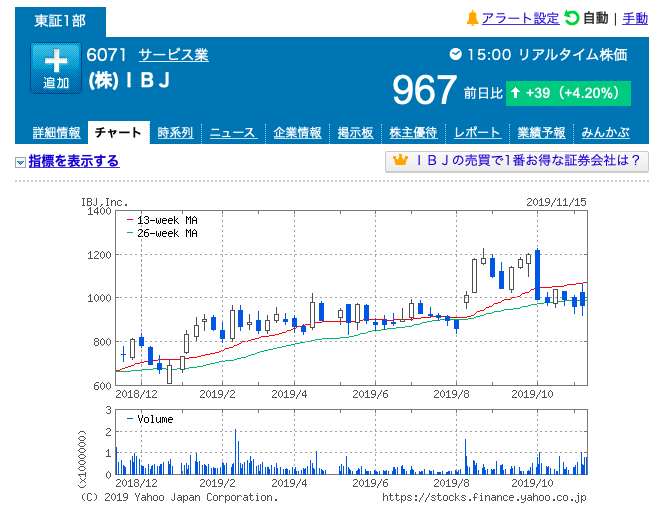Image resolution: width=658 pixels, height=512 pixels.
Task: Go to the 企業情報 tab
Action: click(297, 133)
